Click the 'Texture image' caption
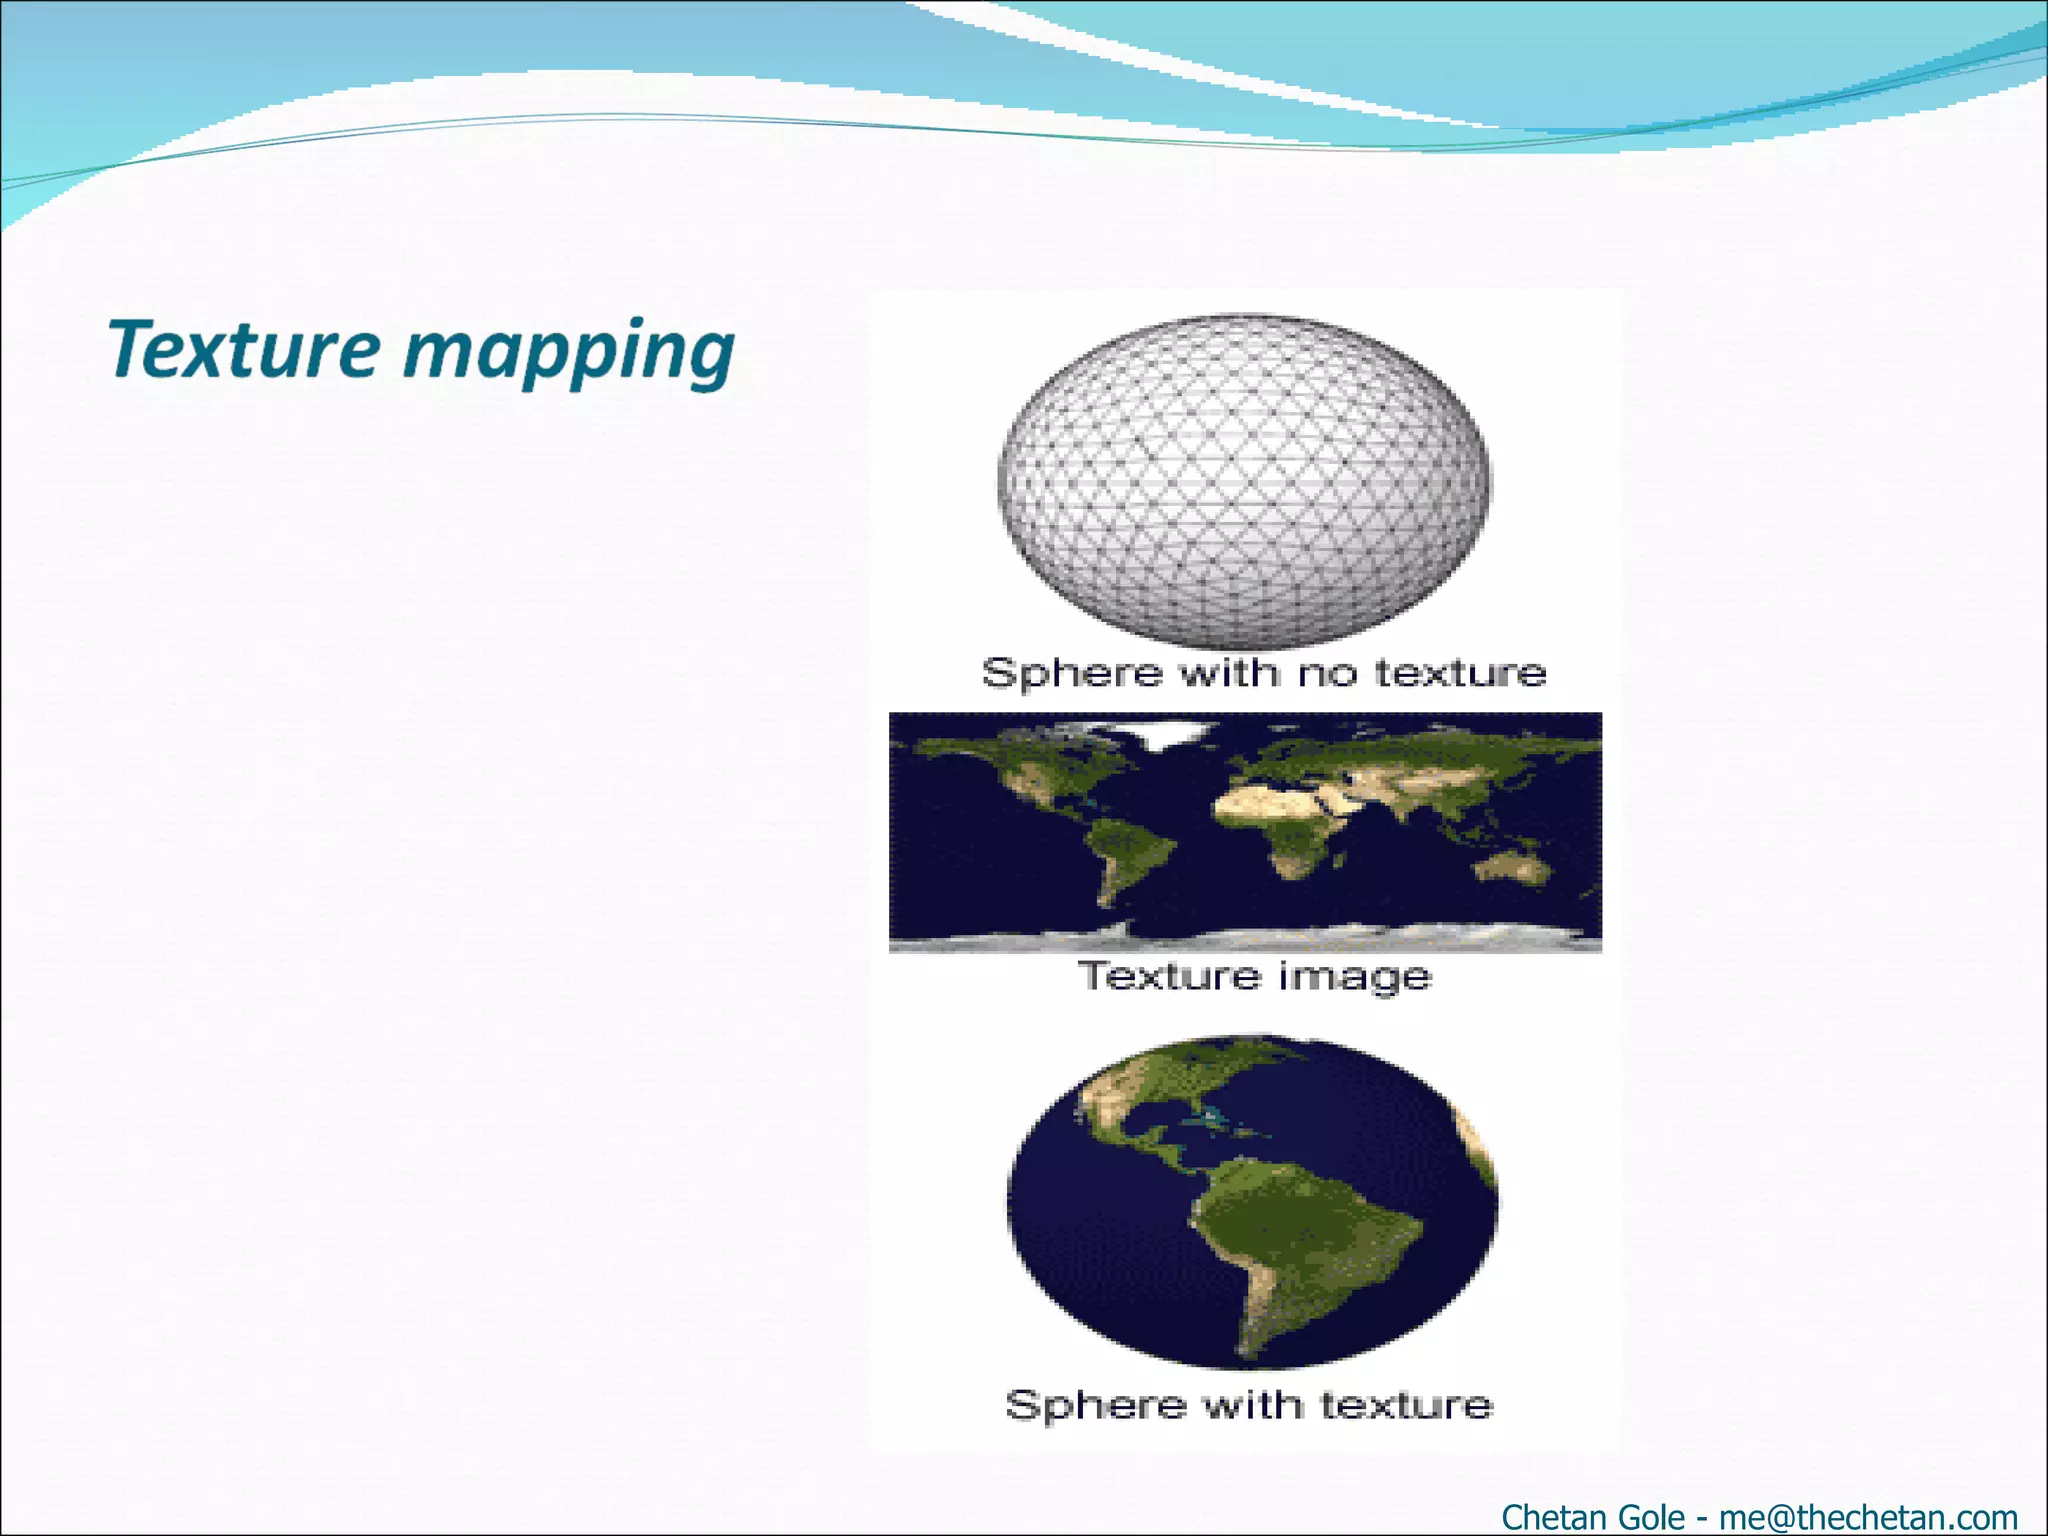 tap(1255, 975)
